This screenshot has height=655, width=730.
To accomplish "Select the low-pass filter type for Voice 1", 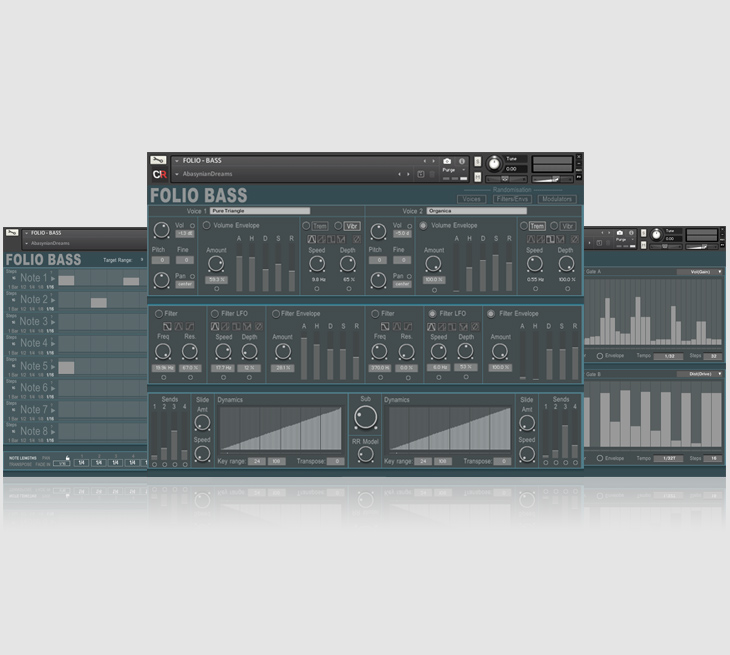I will click(x=167, y=326).
